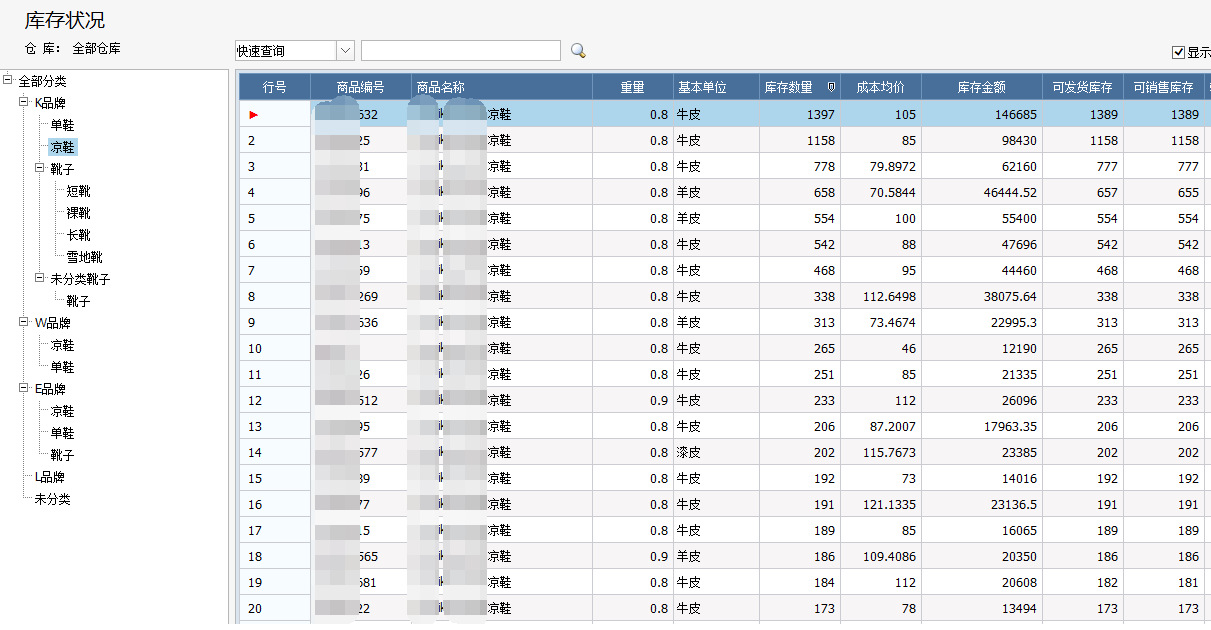
Task: Click stock amount 12190 cell
Action: click(x=981, y=349)
